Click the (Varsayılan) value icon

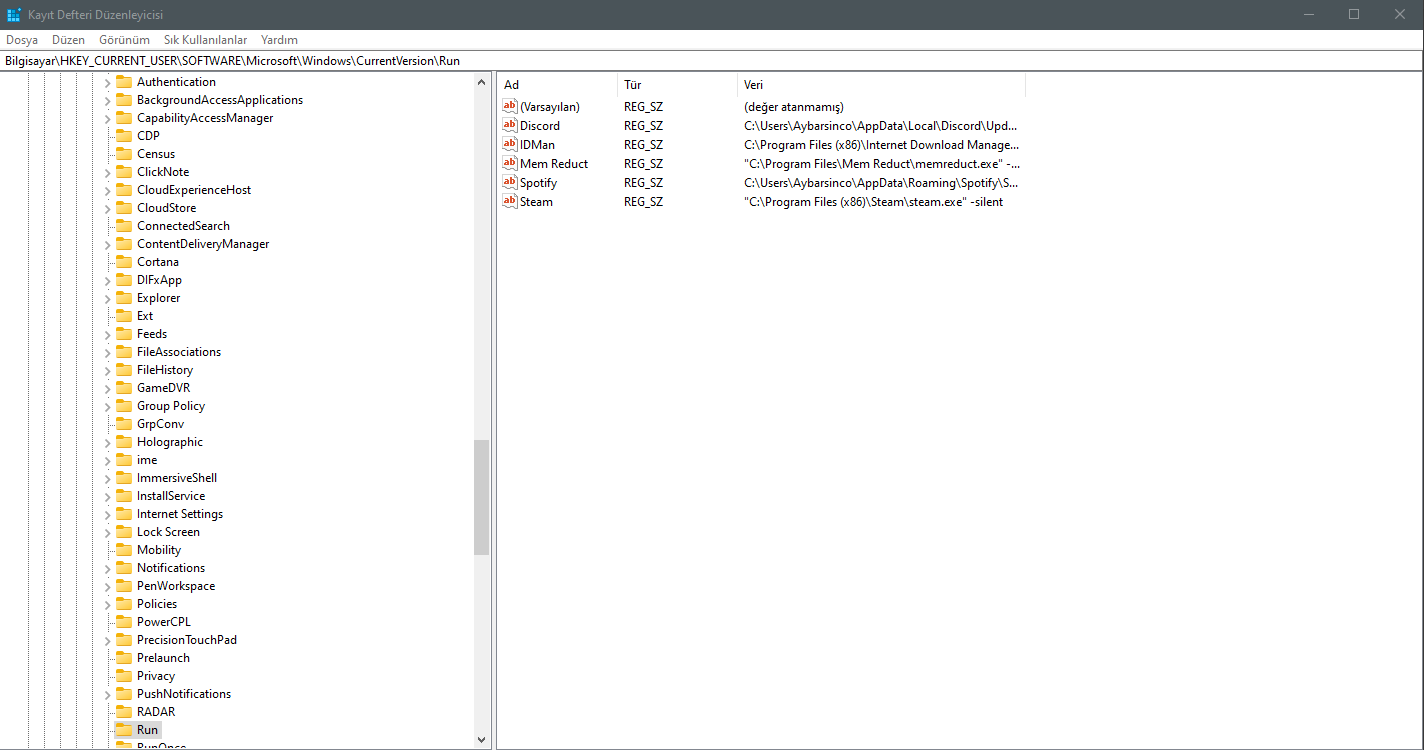(510, 106)
